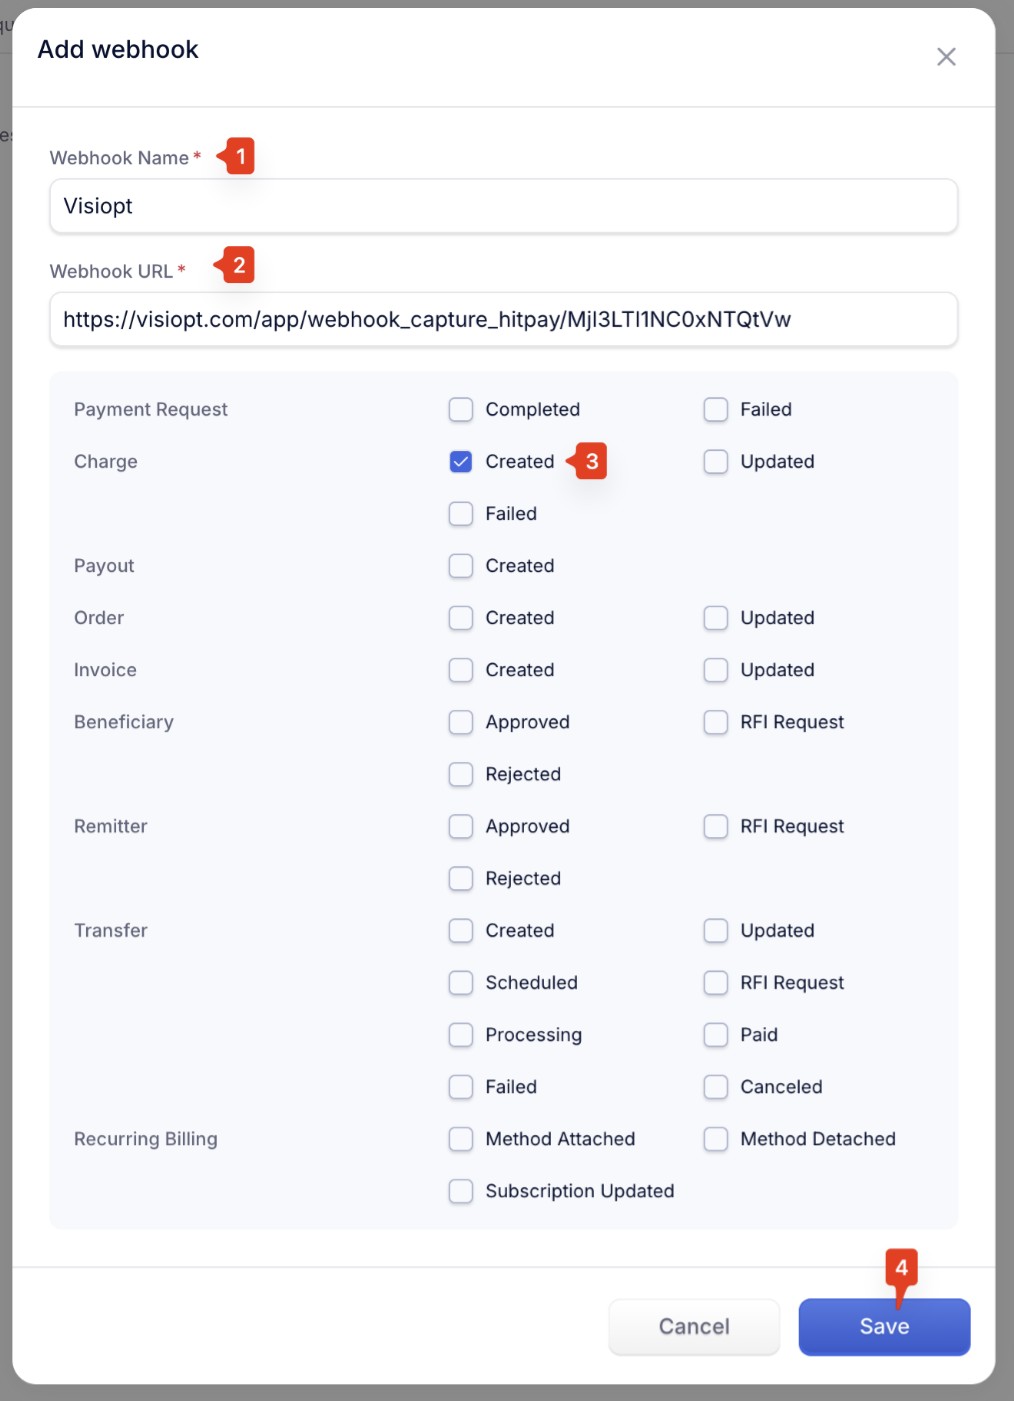Click the Cancel button
Viewport: 1014px width, 1401px height.
[x=694, y=1327]
